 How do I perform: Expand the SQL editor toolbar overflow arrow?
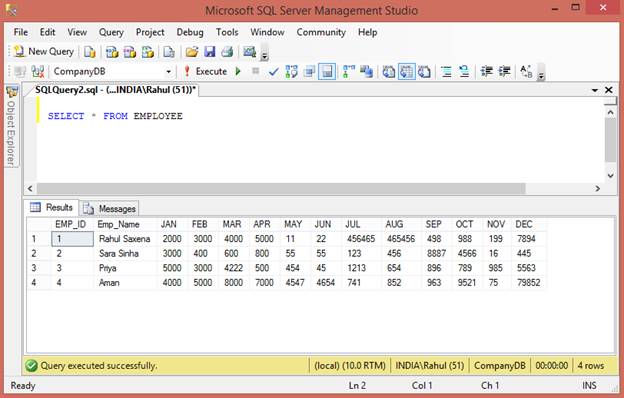pos(540,74)
